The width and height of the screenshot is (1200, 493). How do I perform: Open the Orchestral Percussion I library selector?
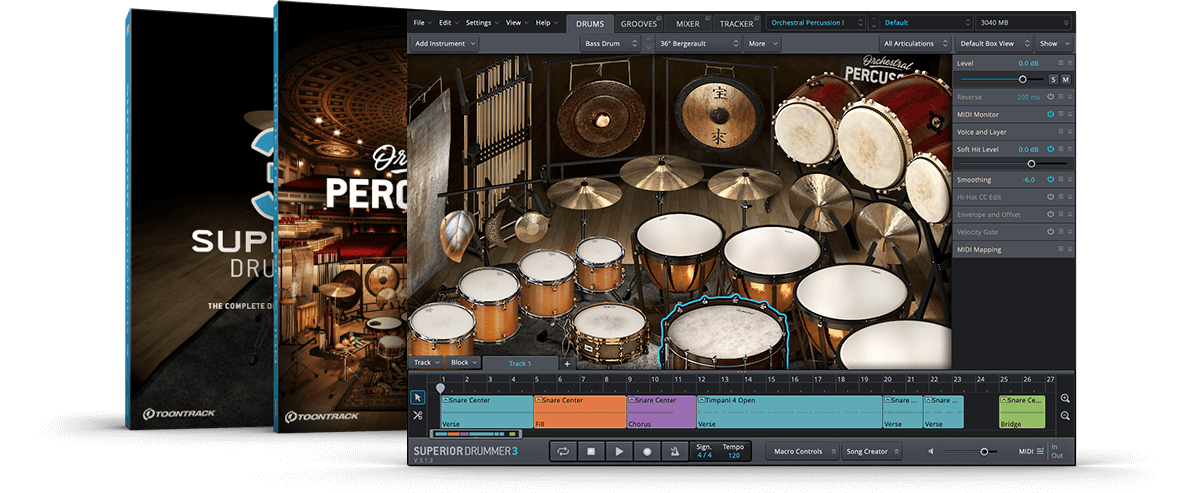[816, 22]
